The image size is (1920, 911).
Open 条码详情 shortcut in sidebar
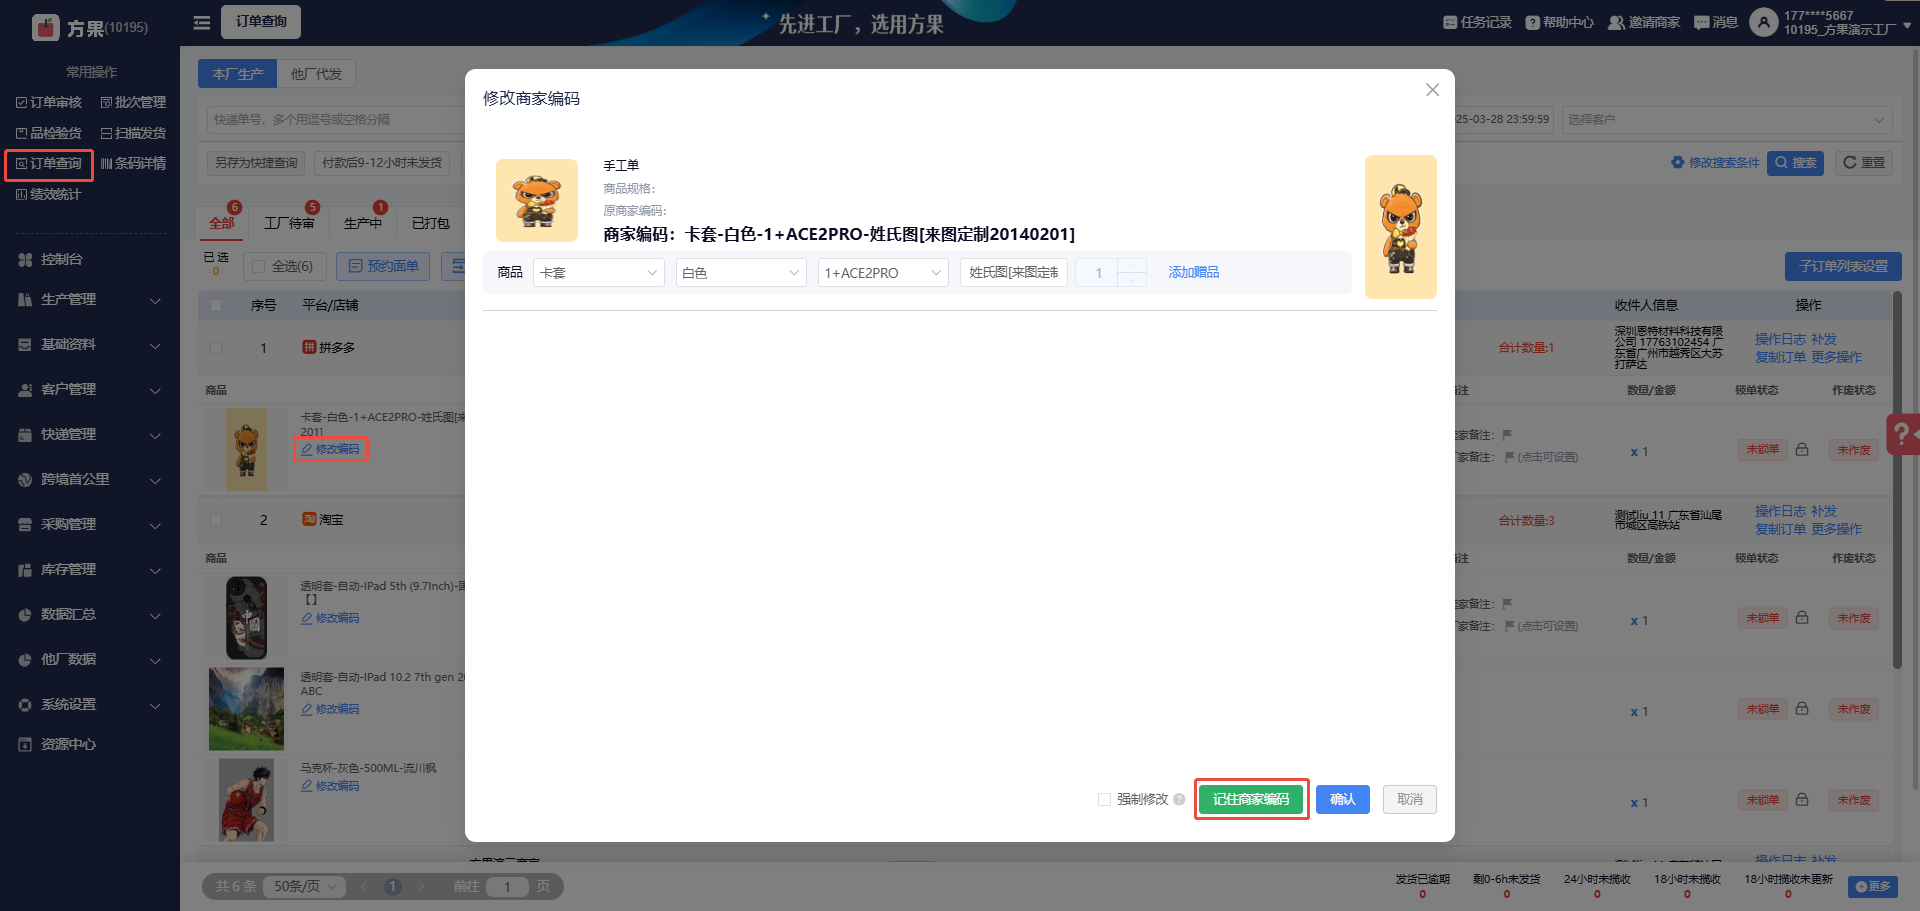coord(133,163)
